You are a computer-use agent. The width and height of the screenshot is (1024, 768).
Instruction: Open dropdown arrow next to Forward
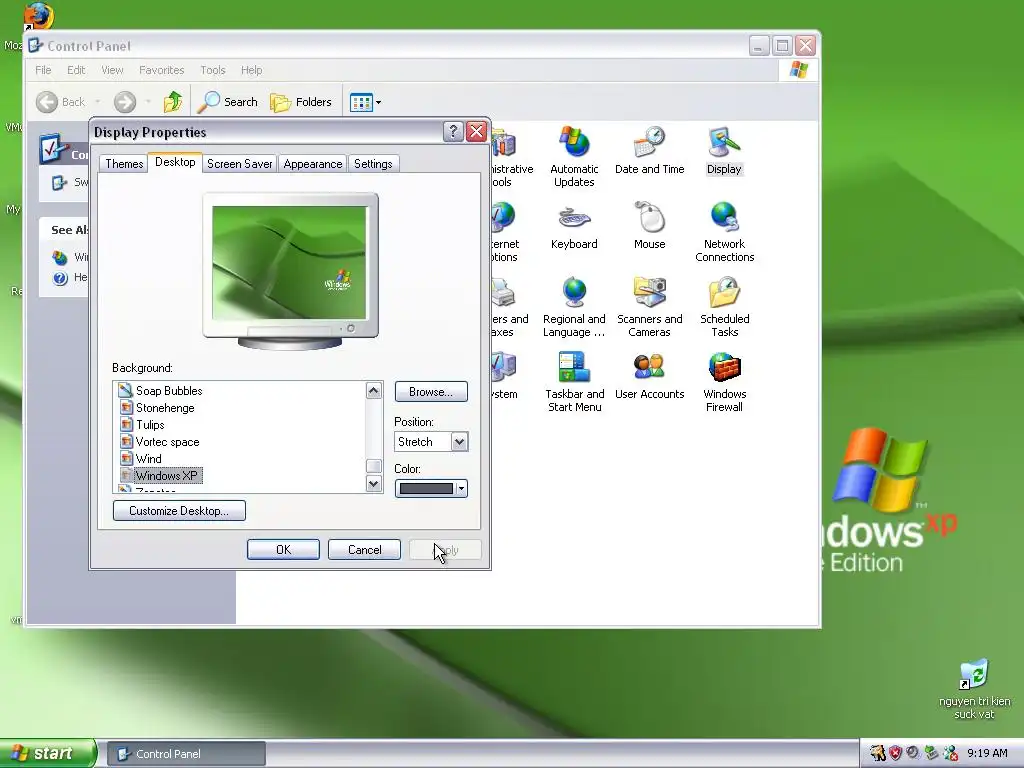click(x=148, y=102)
